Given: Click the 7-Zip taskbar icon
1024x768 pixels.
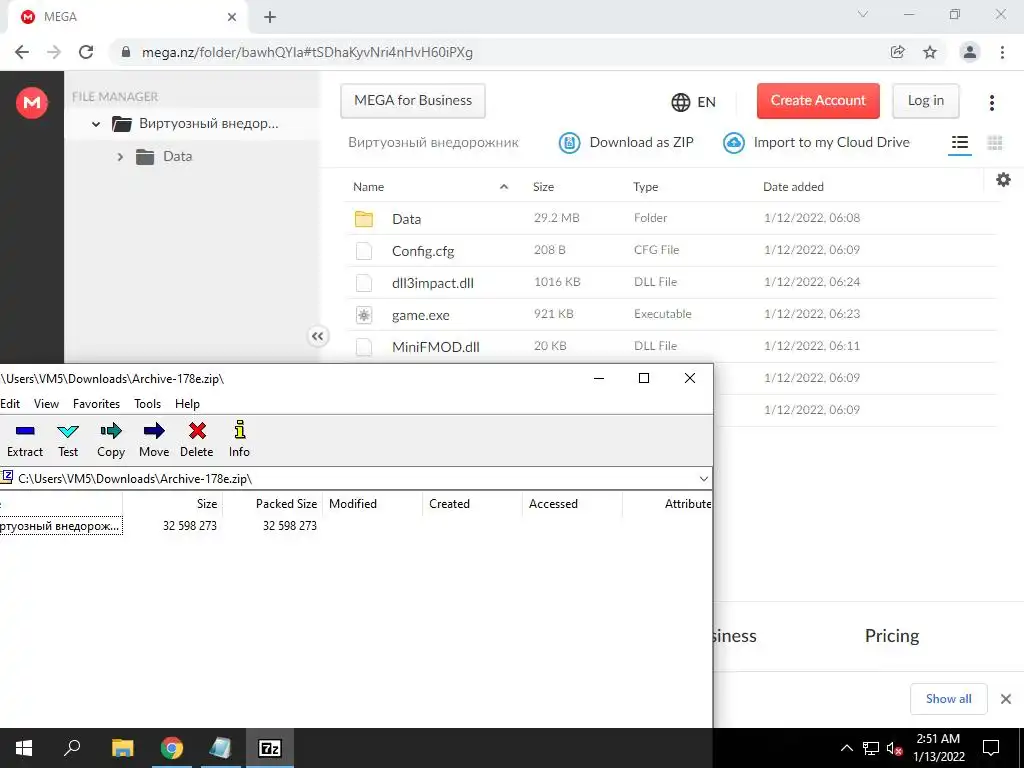Looking at the screenshot, I should [x=270, y=748].
